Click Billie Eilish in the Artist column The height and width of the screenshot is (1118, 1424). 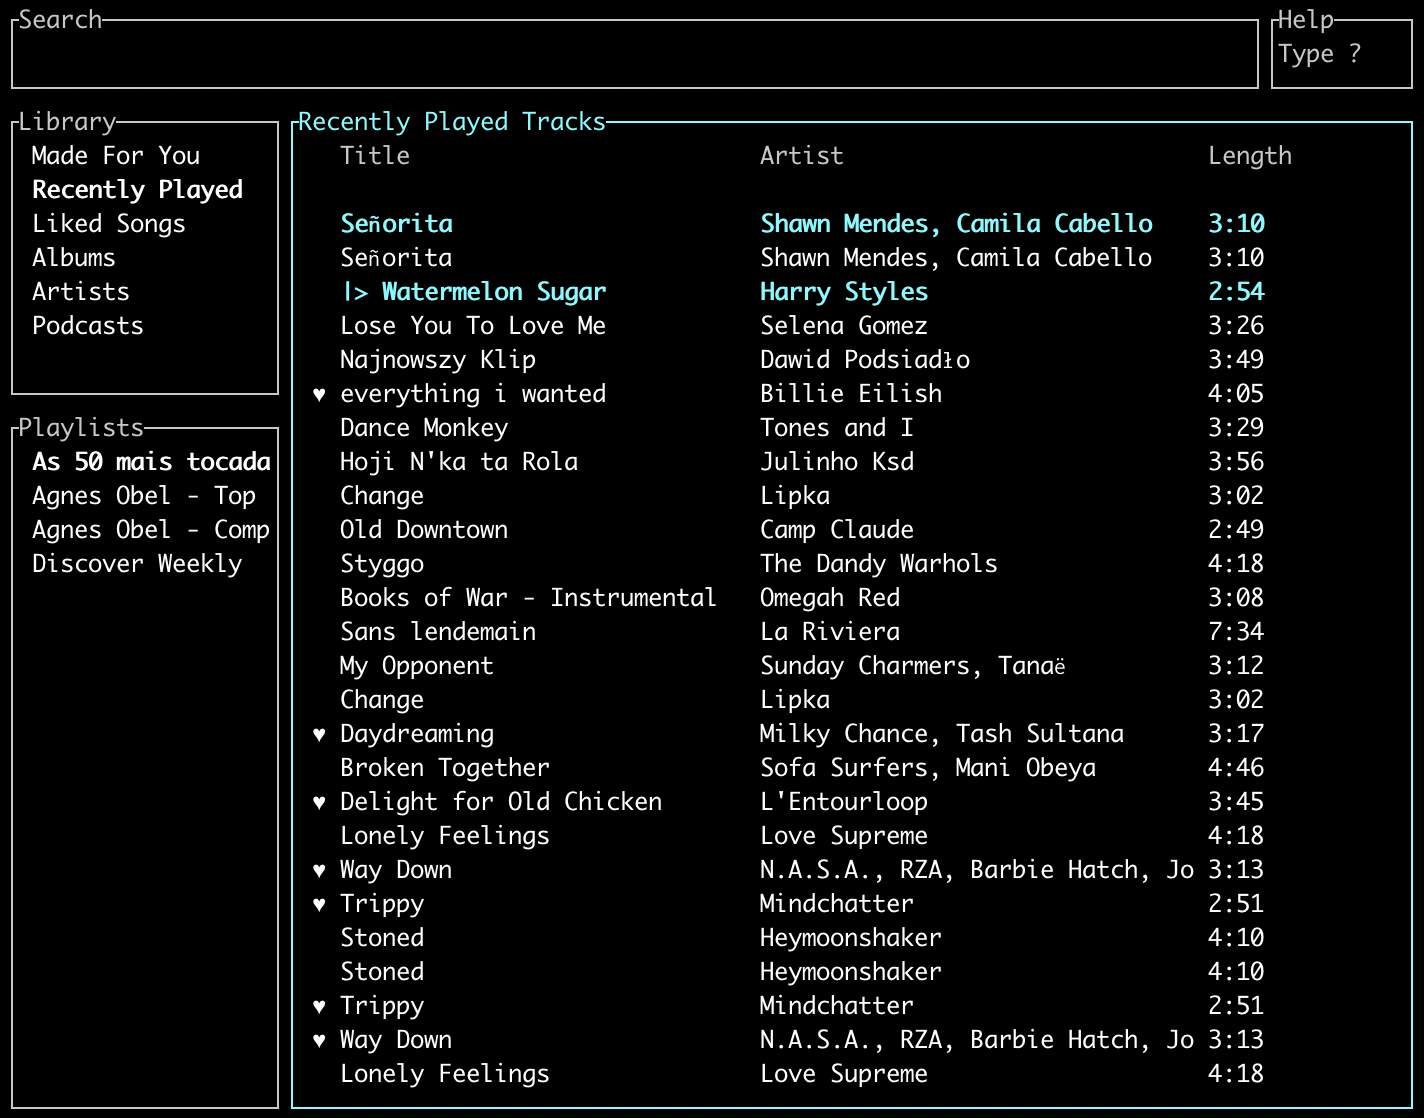pos(851,394)
